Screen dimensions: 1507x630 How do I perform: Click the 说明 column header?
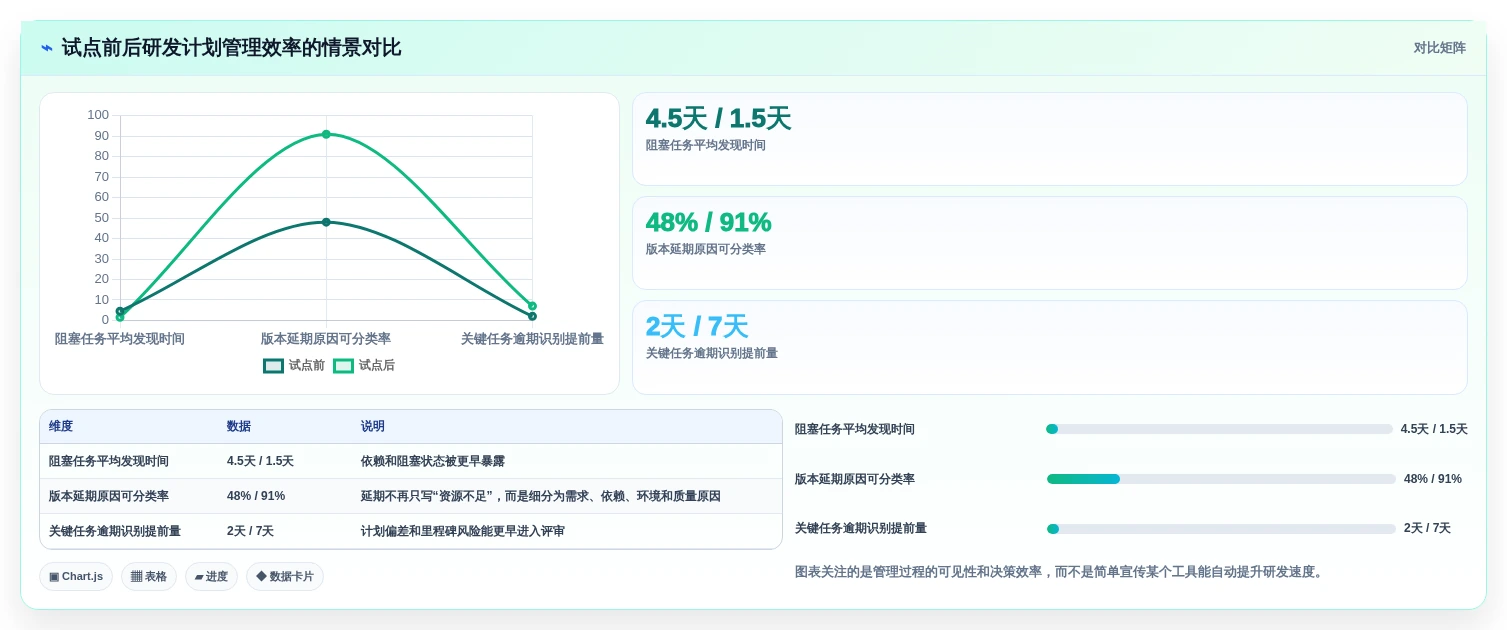(373, 426)
